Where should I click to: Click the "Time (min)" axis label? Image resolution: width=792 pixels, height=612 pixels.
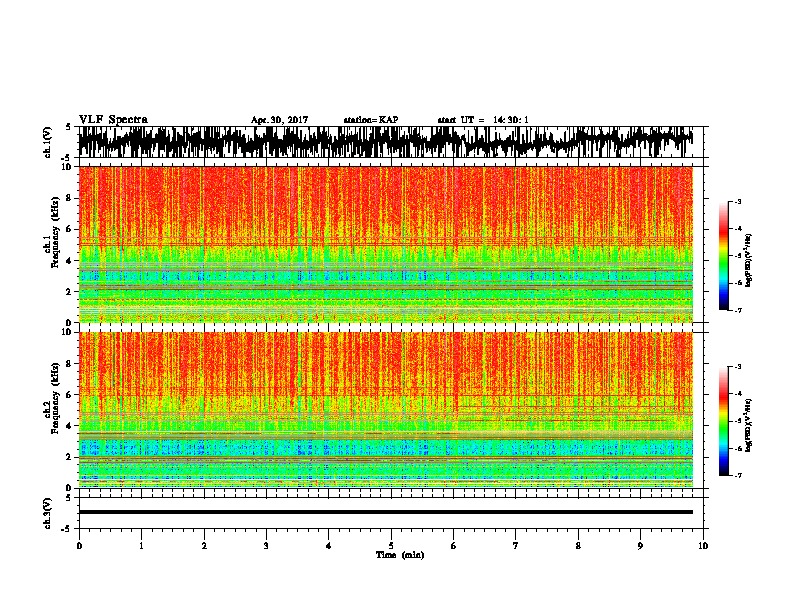coord(400,555)
